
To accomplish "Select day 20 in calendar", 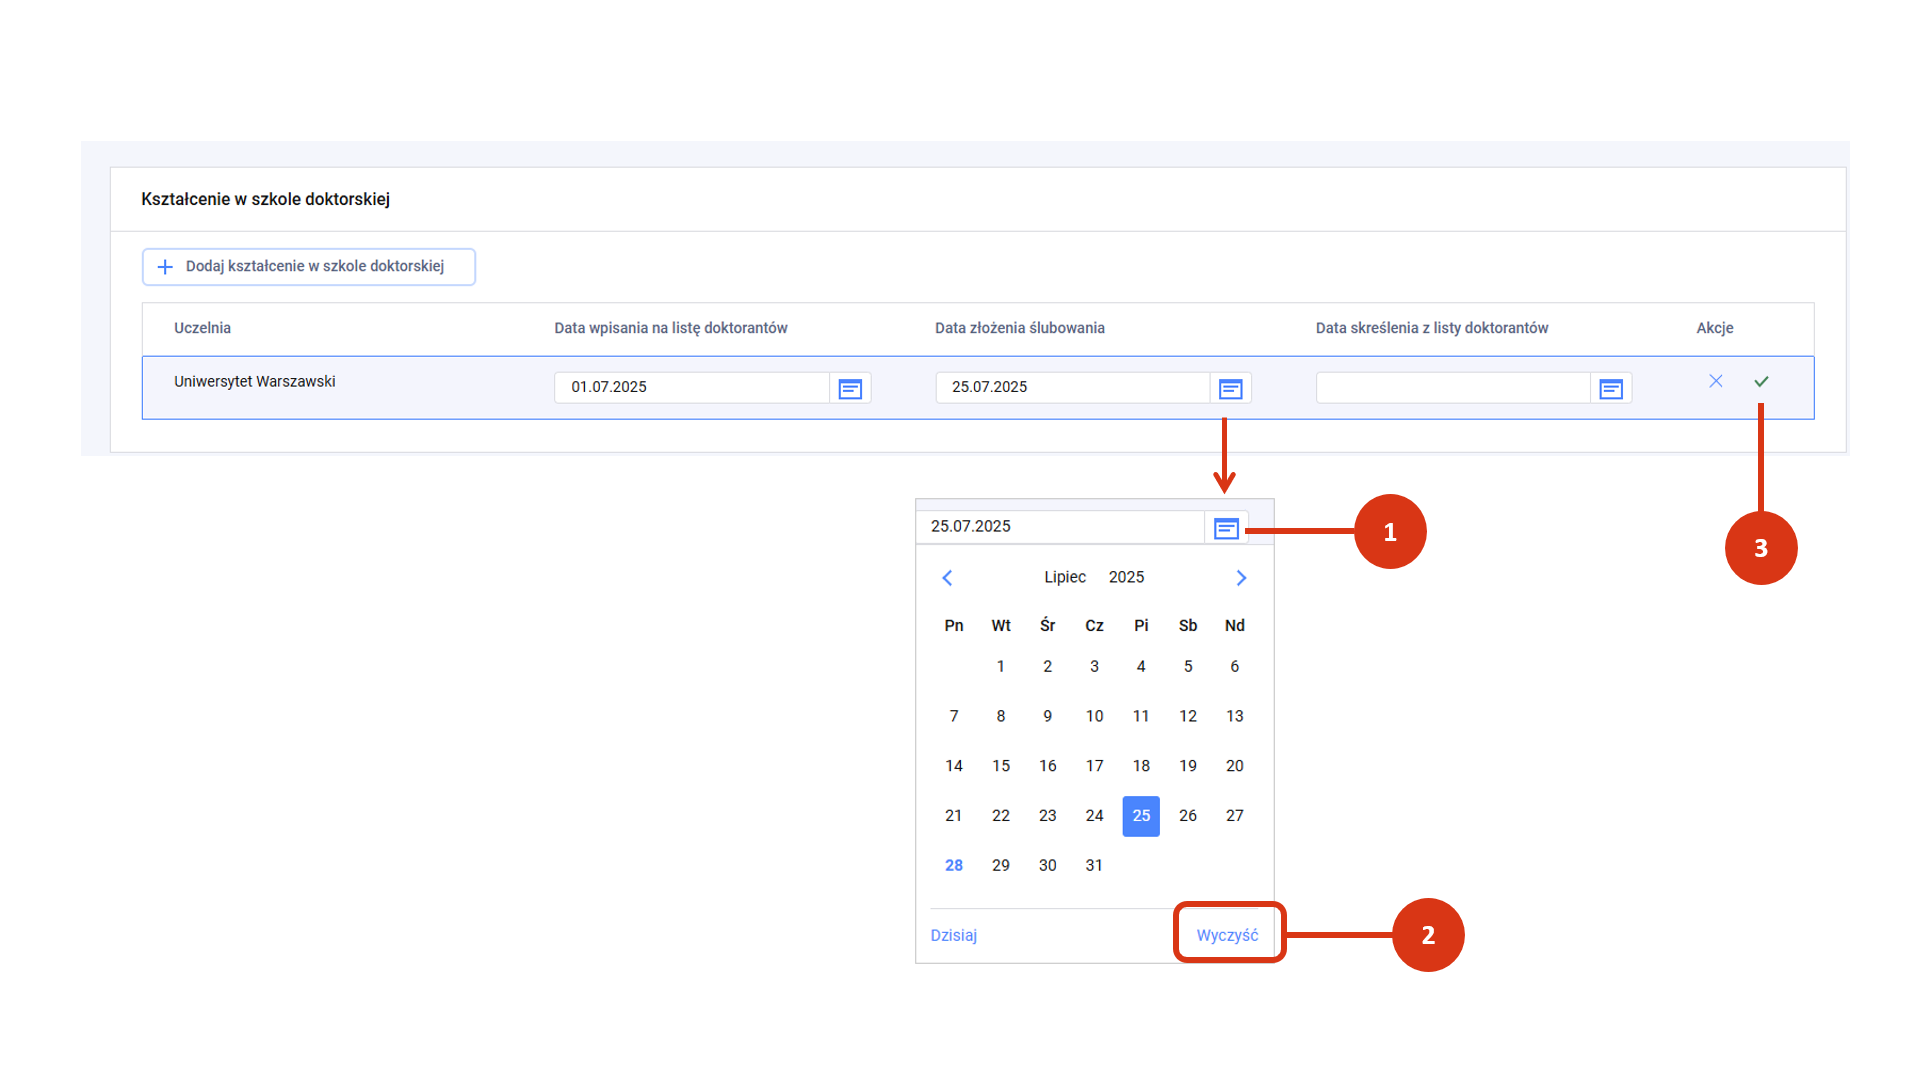I will click(x=1235, y=766).
